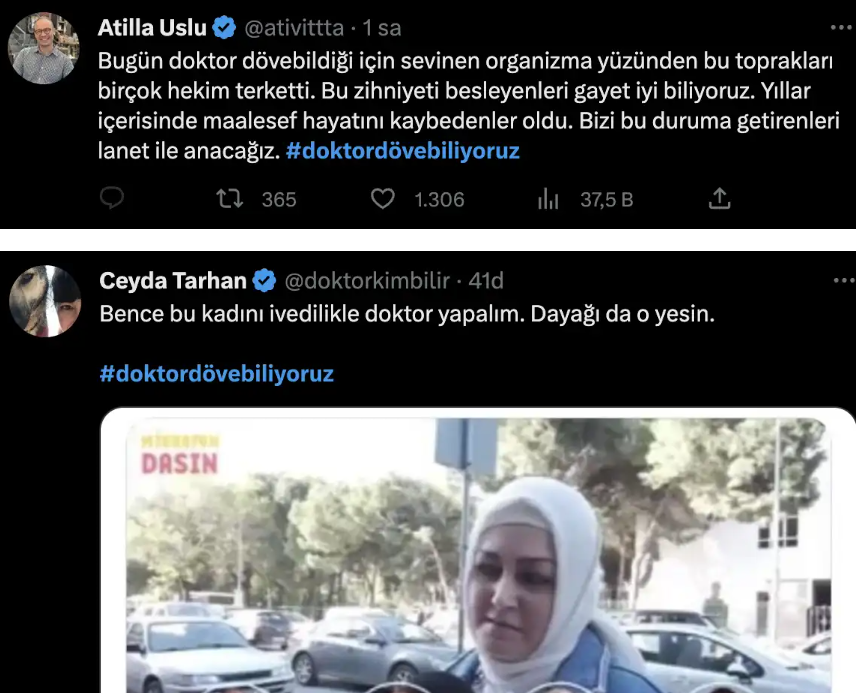Share Atilla Uslu's tweet via upload icon
This screenshot has width=856, height=693.
(720, 198)
